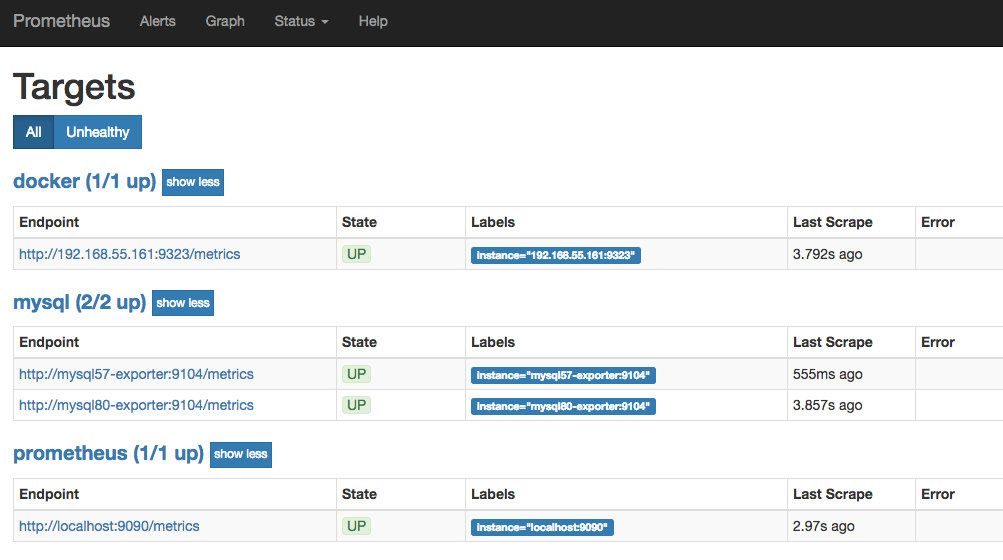Viewport: 1003px width, 560px height.
Task: Collapse prometheus targets with show less
Action: pyautogui.click(x=241, y=454)
